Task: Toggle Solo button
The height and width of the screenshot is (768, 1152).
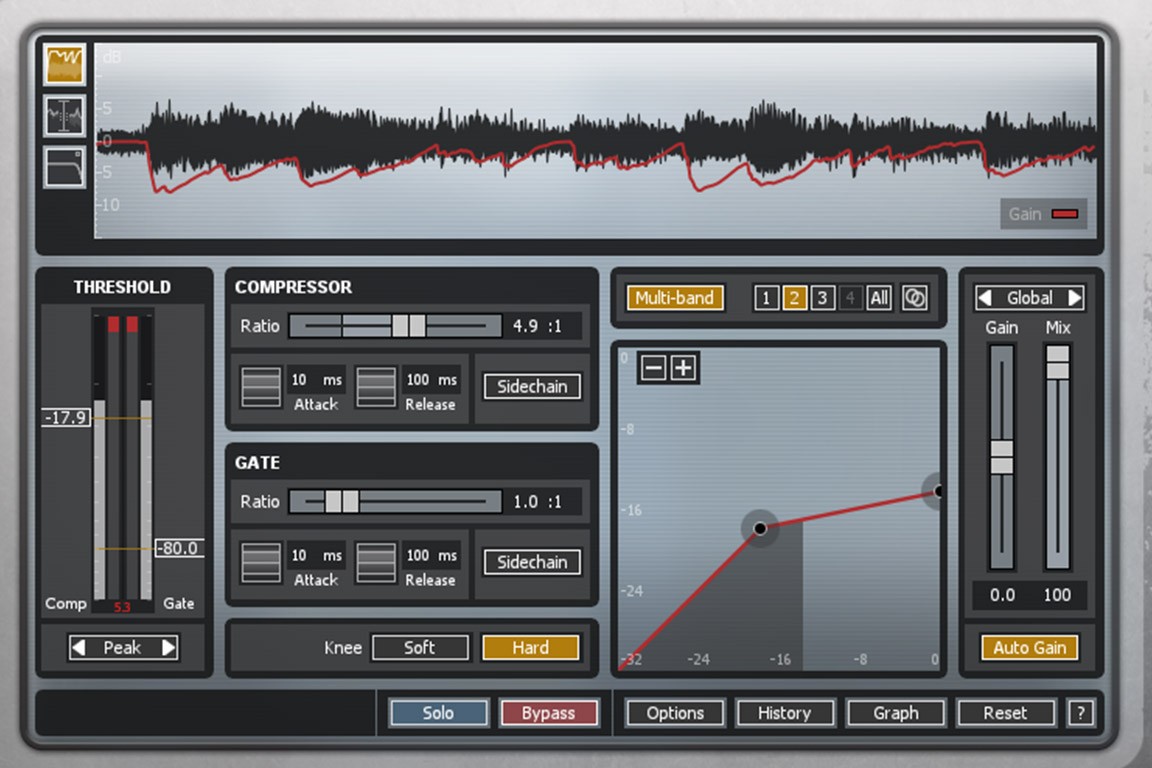Action: [x=438, y=713]
